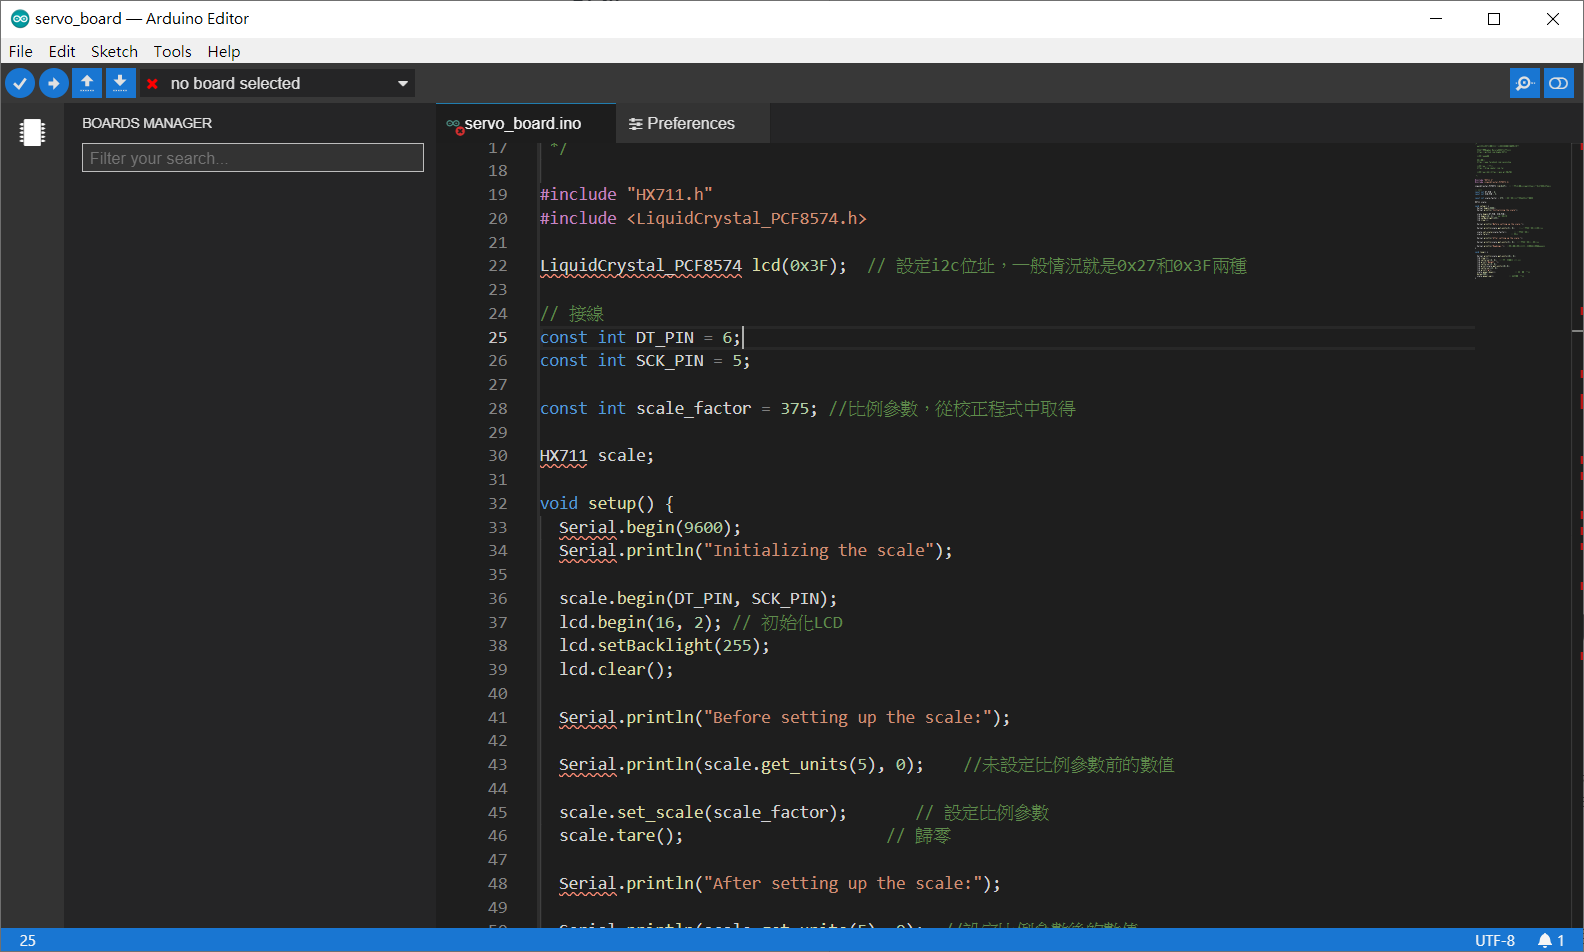Image resolution: width=1584 pixels, height=952 pixels.
Task: Switch to the Preferences tab
Action: 690,123
